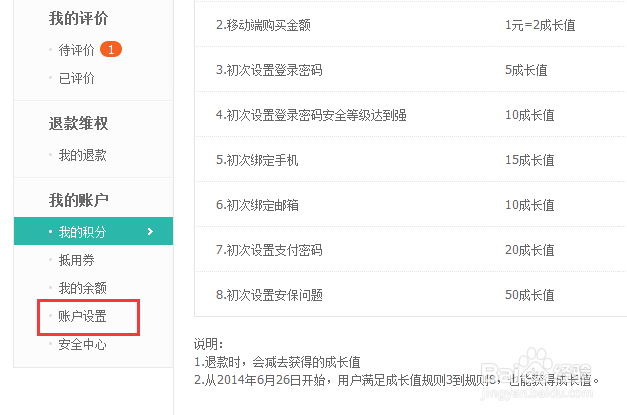This screenshot has width=627, height=415.
Task: Go to 我的退款 refunds page
Action: point(82,156)
